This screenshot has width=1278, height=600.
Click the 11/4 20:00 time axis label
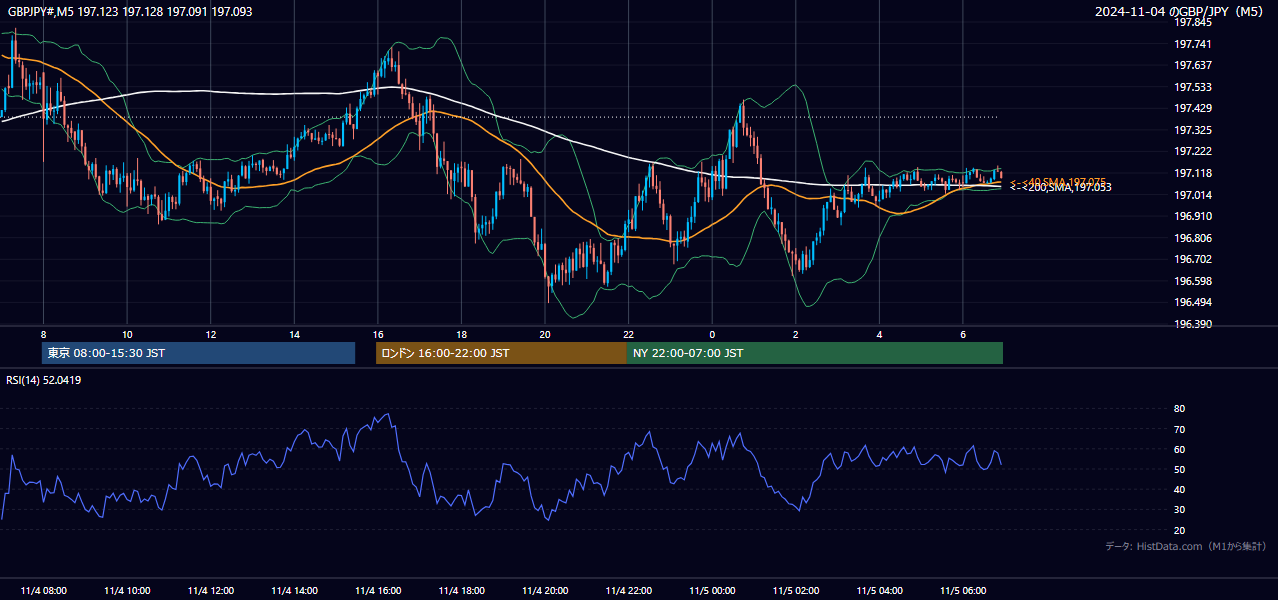545,590
